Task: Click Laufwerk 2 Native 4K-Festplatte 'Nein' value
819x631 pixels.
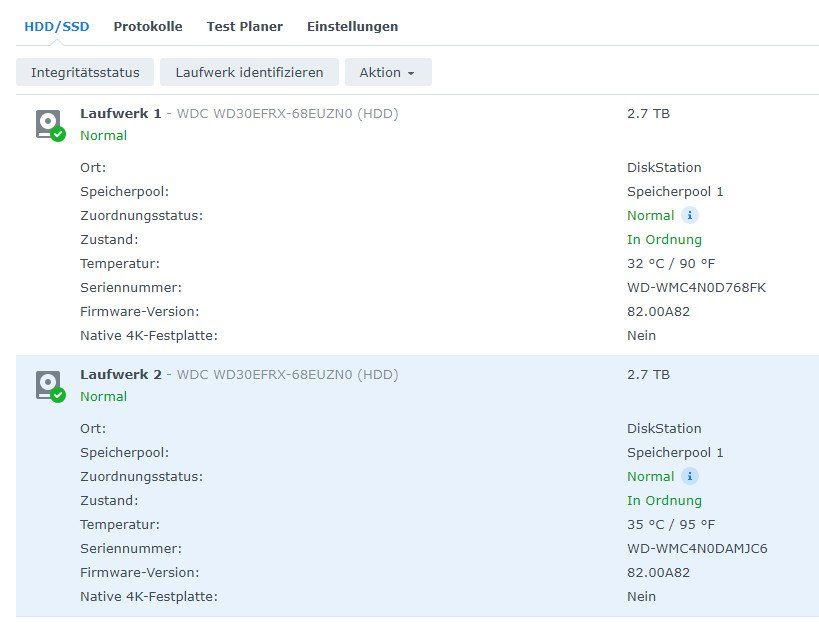Action: tap(641, 597)
